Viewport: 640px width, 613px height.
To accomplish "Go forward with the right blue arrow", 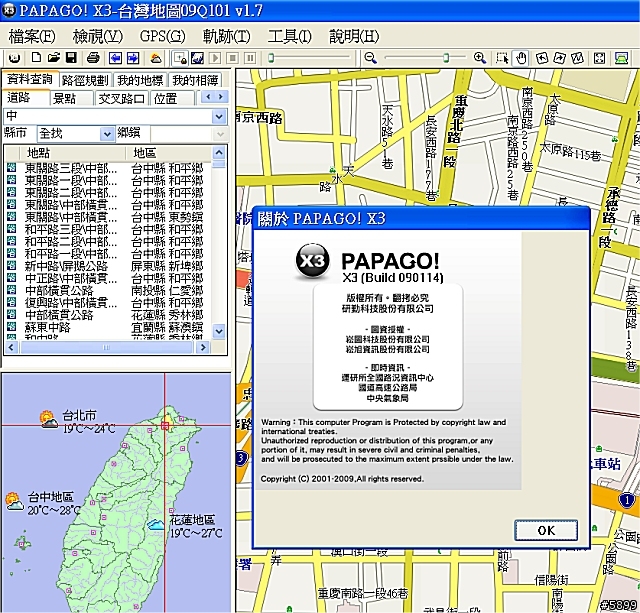I will pyautogui.click(x=133, y=58).
